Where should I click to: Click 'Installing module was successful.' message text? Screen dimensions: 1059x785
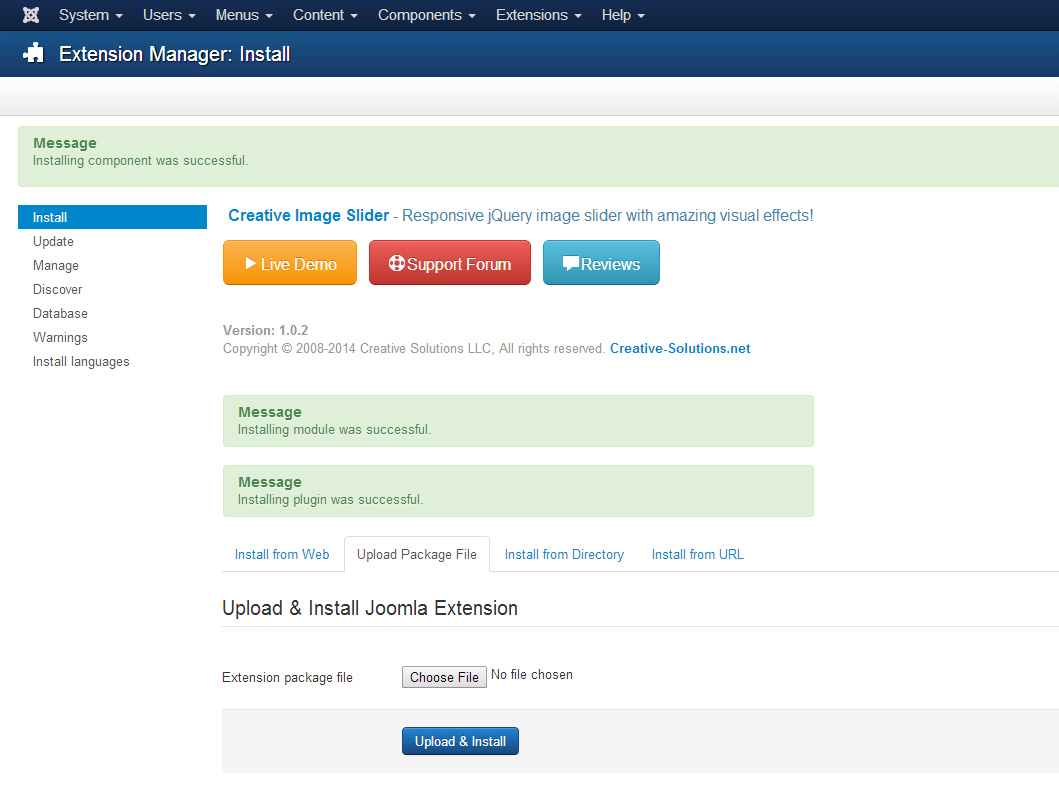point(334,430)
